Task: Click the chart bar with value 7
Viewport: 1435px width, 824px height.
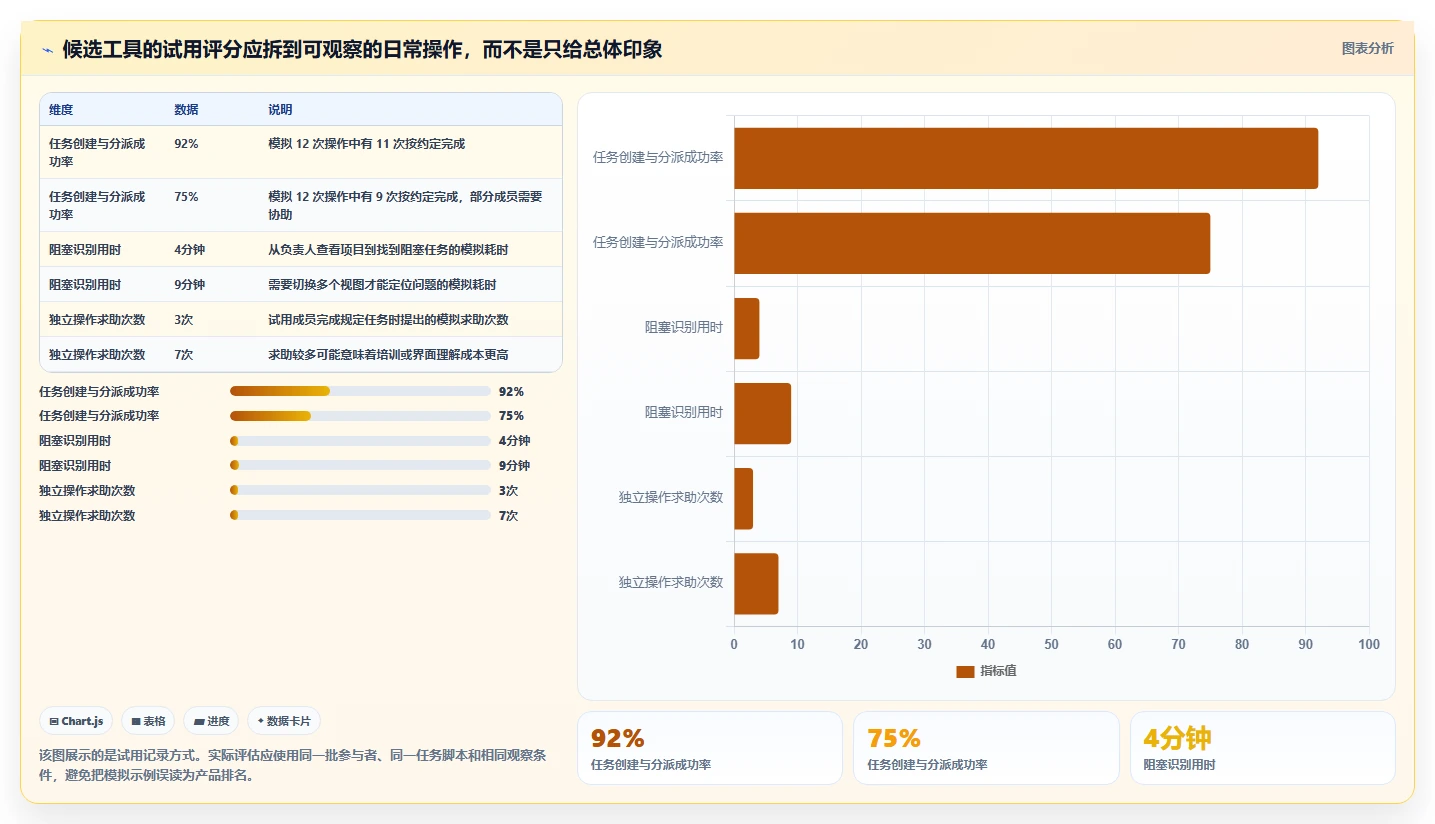Action: pyautogui.click(x=756, y=584)
